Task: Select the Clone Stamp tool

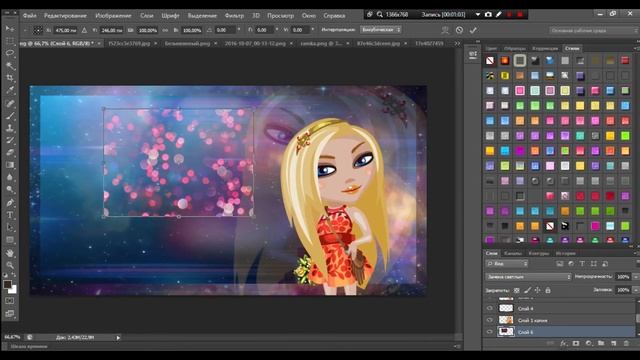Action: [x=10, y=128]
